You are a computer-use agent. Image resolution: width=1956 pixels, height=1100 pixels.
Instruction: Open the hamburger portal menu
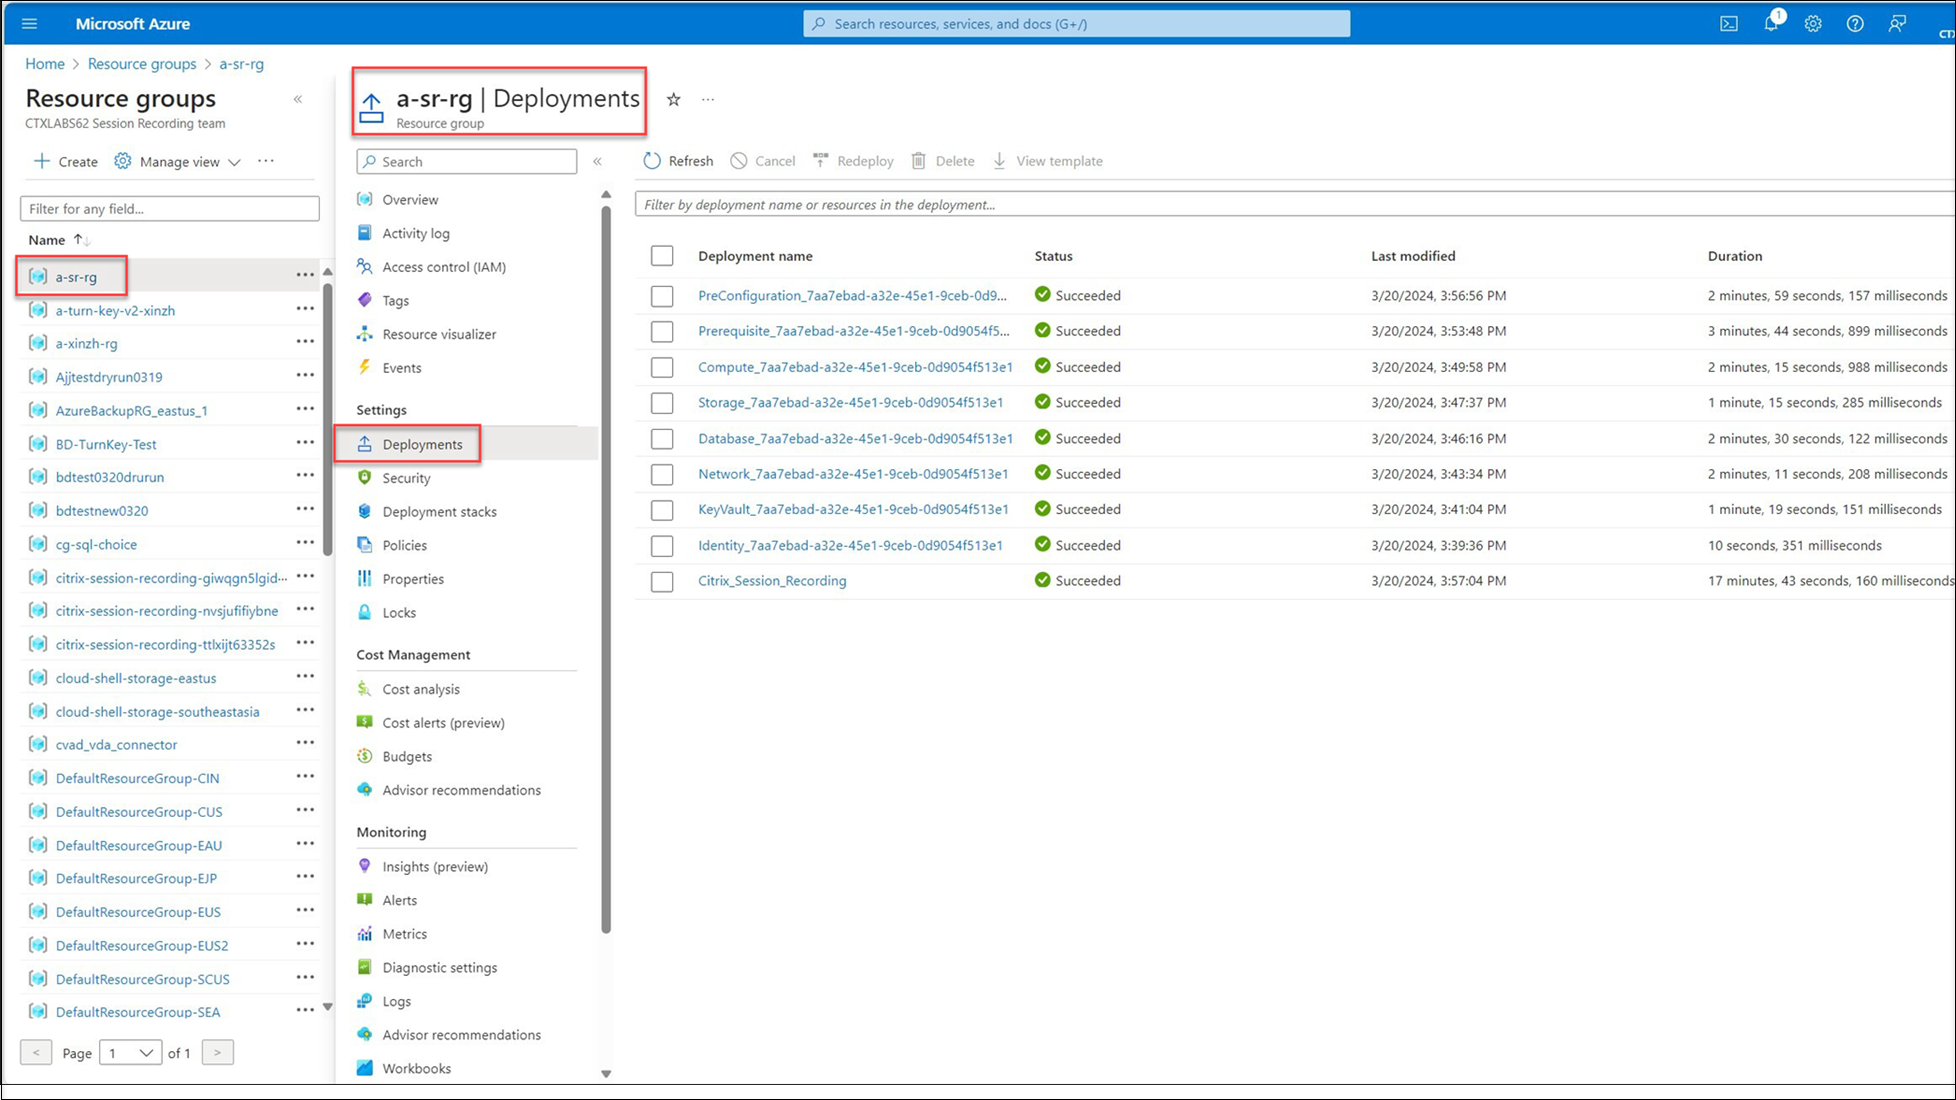click(29, 24)
